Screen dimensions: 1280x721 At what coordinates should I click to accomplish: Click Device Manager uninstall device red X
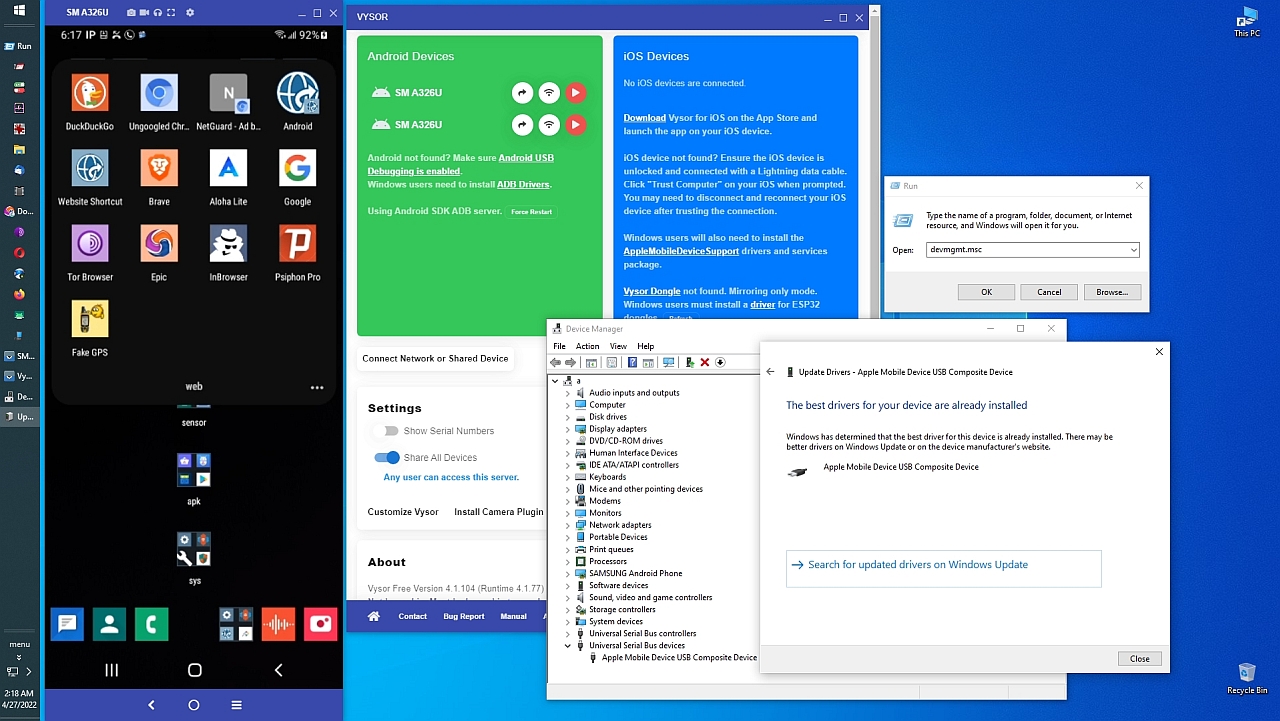pos(705,362)
